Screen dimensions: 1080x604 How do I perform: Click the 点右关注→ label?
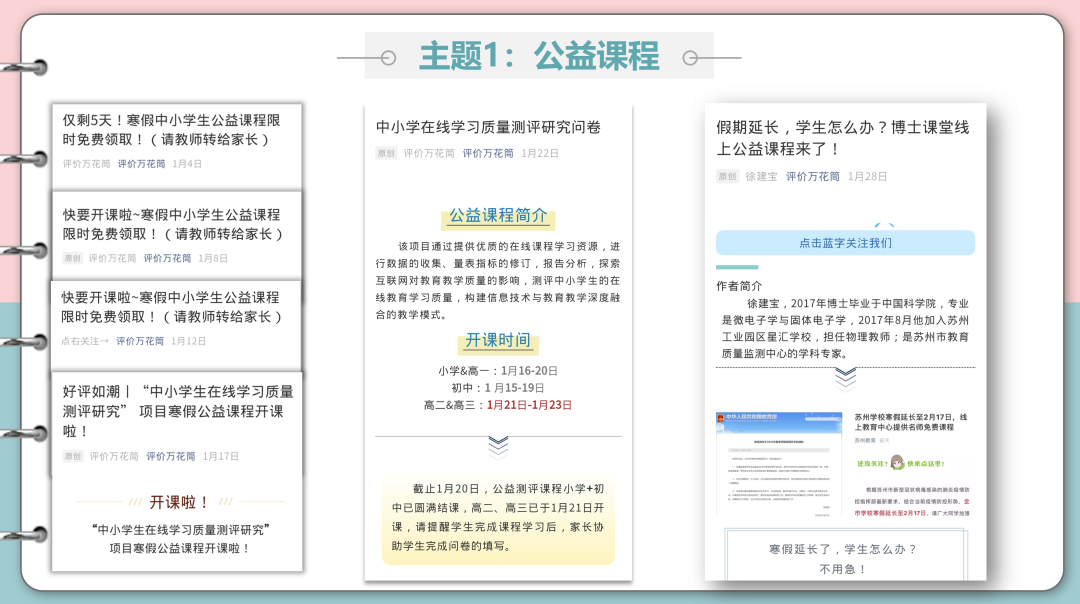[x=85, y=341]
